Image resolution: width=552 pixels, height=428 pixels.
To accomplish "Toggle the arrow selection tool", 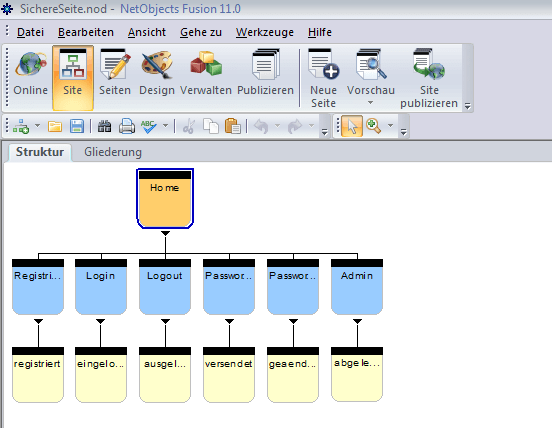I will coord(352,126).
